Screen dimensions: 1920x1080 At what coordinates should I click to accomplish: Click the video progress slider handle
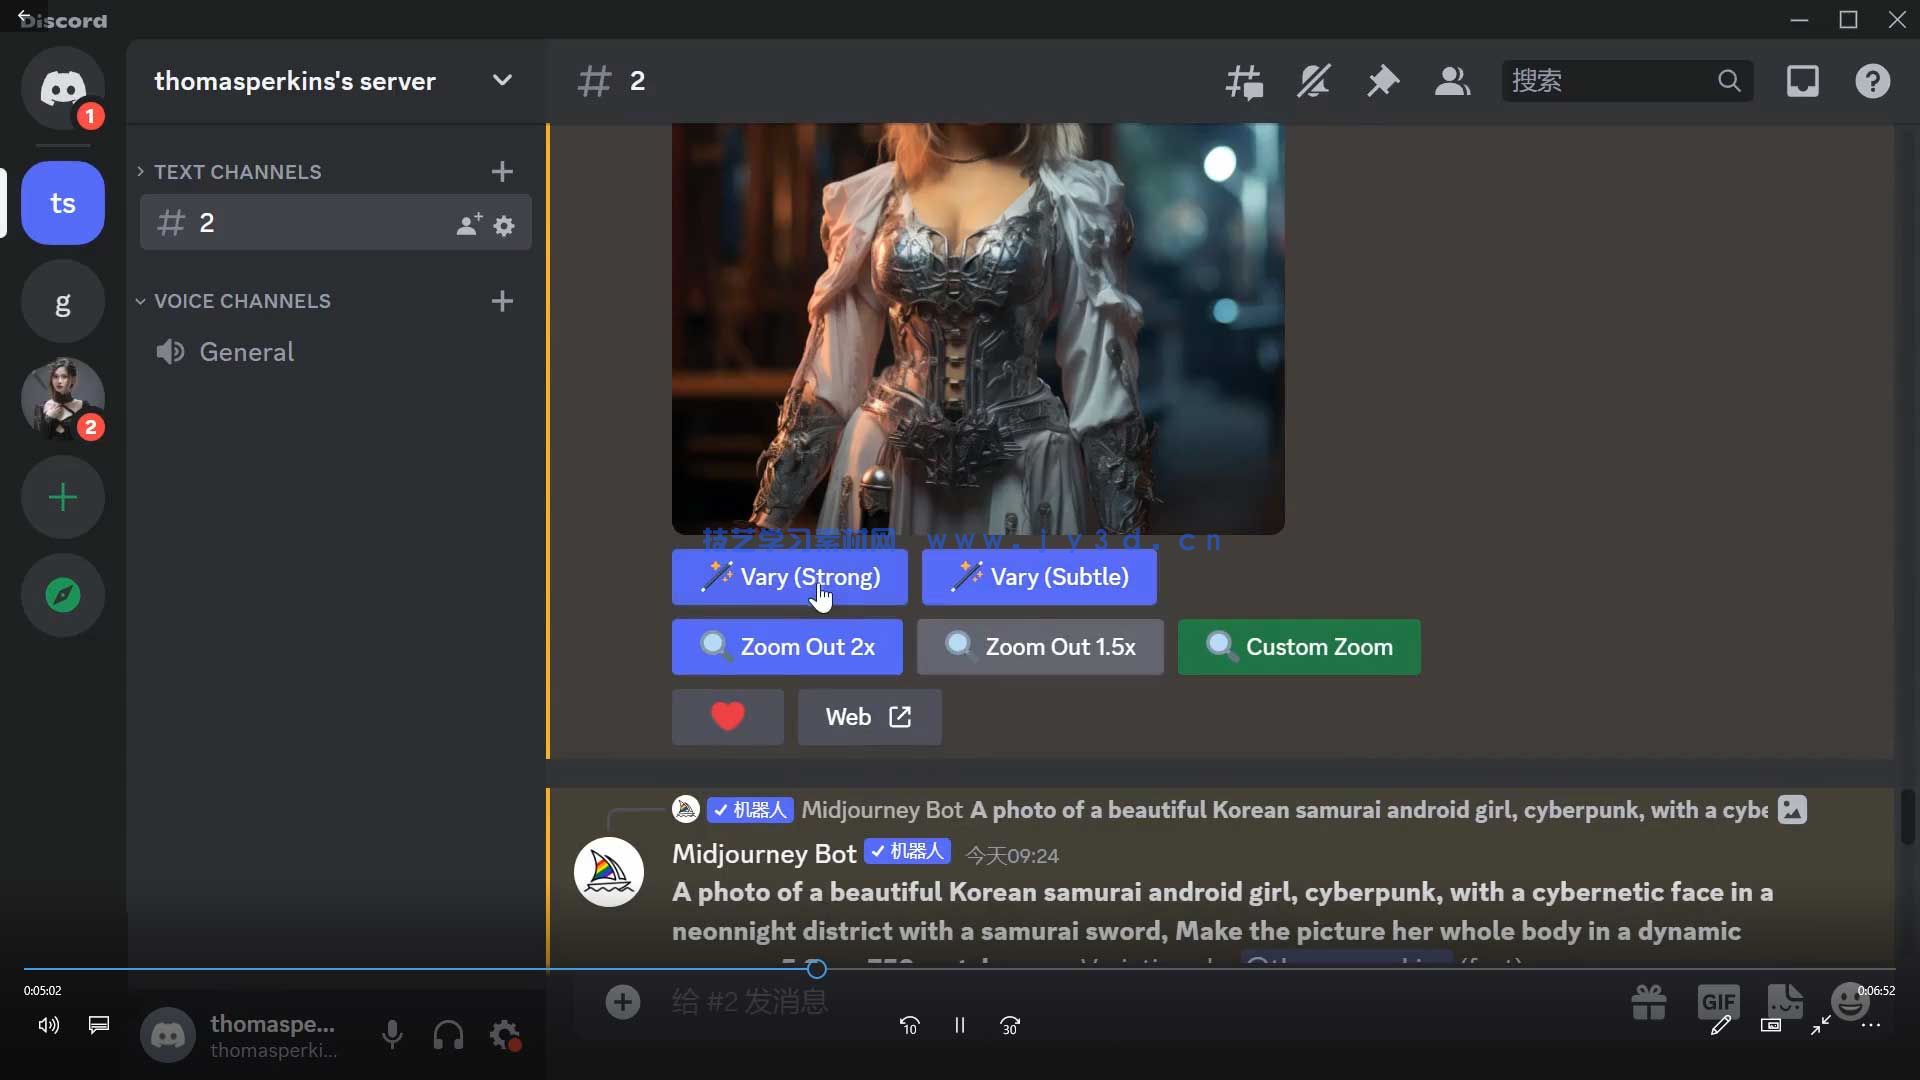pyautogui.click(x=816, y=968)
